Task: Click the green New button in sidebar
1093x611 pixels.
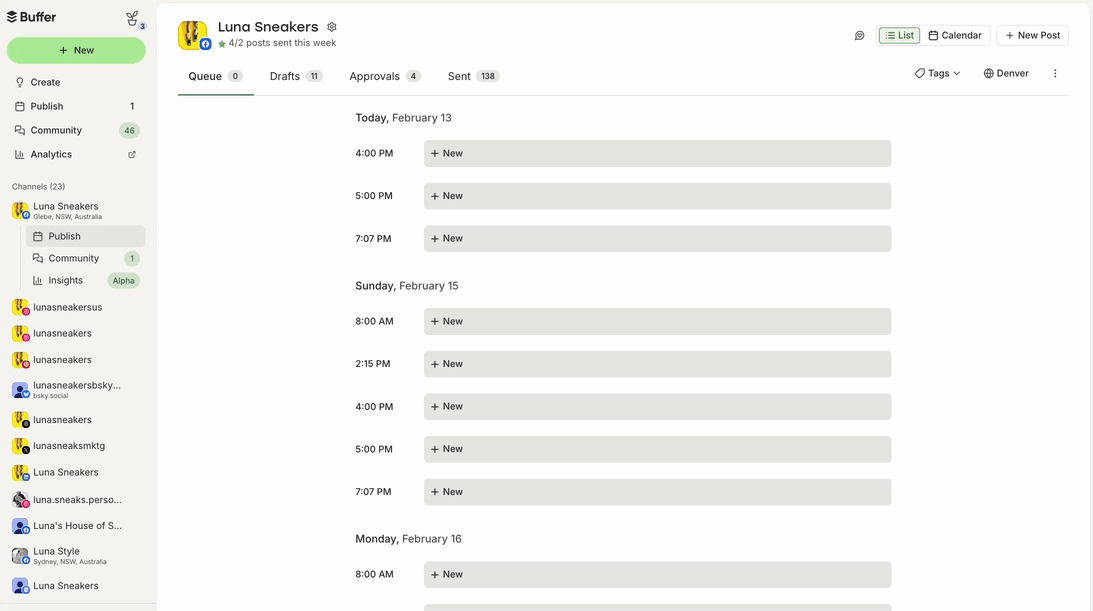Action: coord(76,50)
